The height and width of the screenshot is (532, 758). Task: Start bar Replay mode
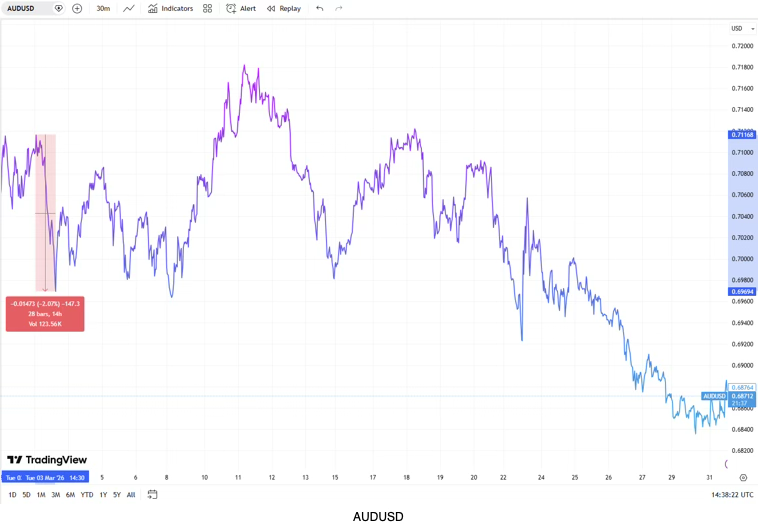[x=283, y=8]
